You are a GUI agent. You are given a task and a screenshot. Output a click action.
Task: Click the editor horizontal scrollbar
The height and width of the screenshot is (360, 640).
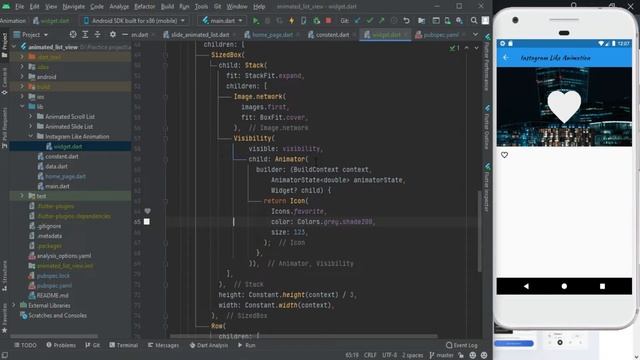pos(304,336)
